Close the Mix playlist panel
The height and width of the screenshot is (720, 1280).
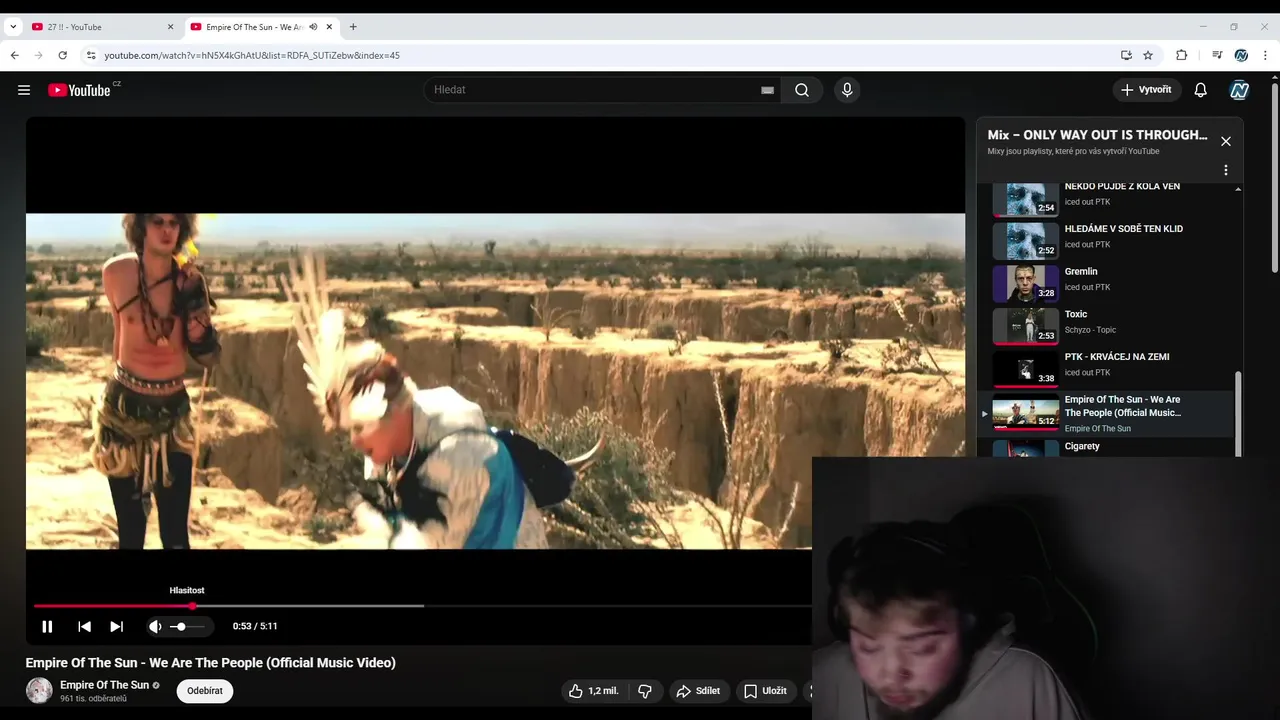pyautogui.click(x=1226, y=141)
